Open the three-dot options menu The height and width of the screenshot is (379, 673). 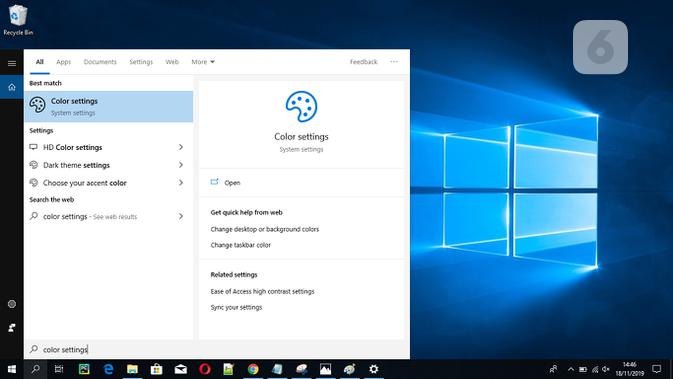click(x=394, y=62)
